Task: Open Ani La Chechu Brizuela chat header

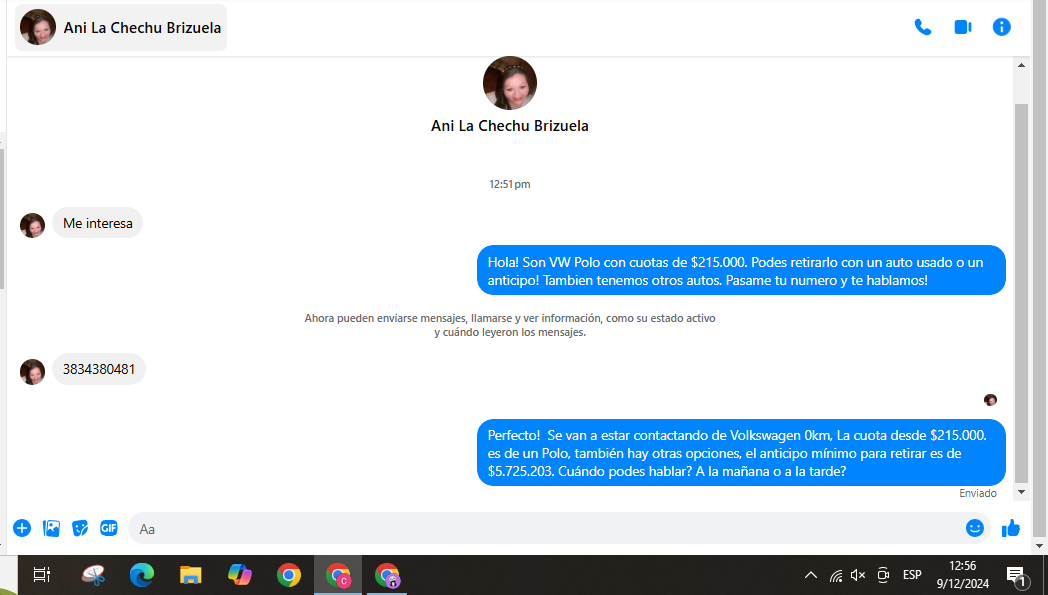Action: (x=122, y=27)
